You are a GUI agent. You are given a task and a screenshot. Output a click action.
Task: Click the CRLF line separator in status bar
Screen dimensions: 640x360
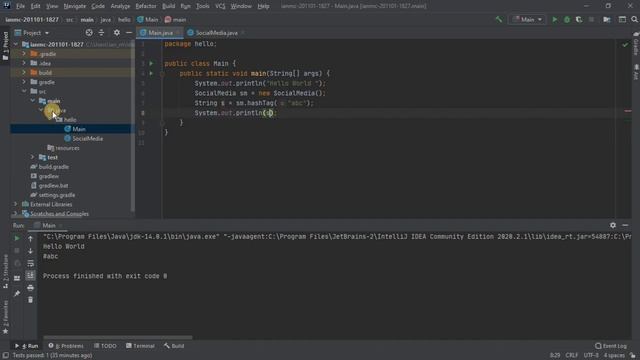click(x=571, y=356)
